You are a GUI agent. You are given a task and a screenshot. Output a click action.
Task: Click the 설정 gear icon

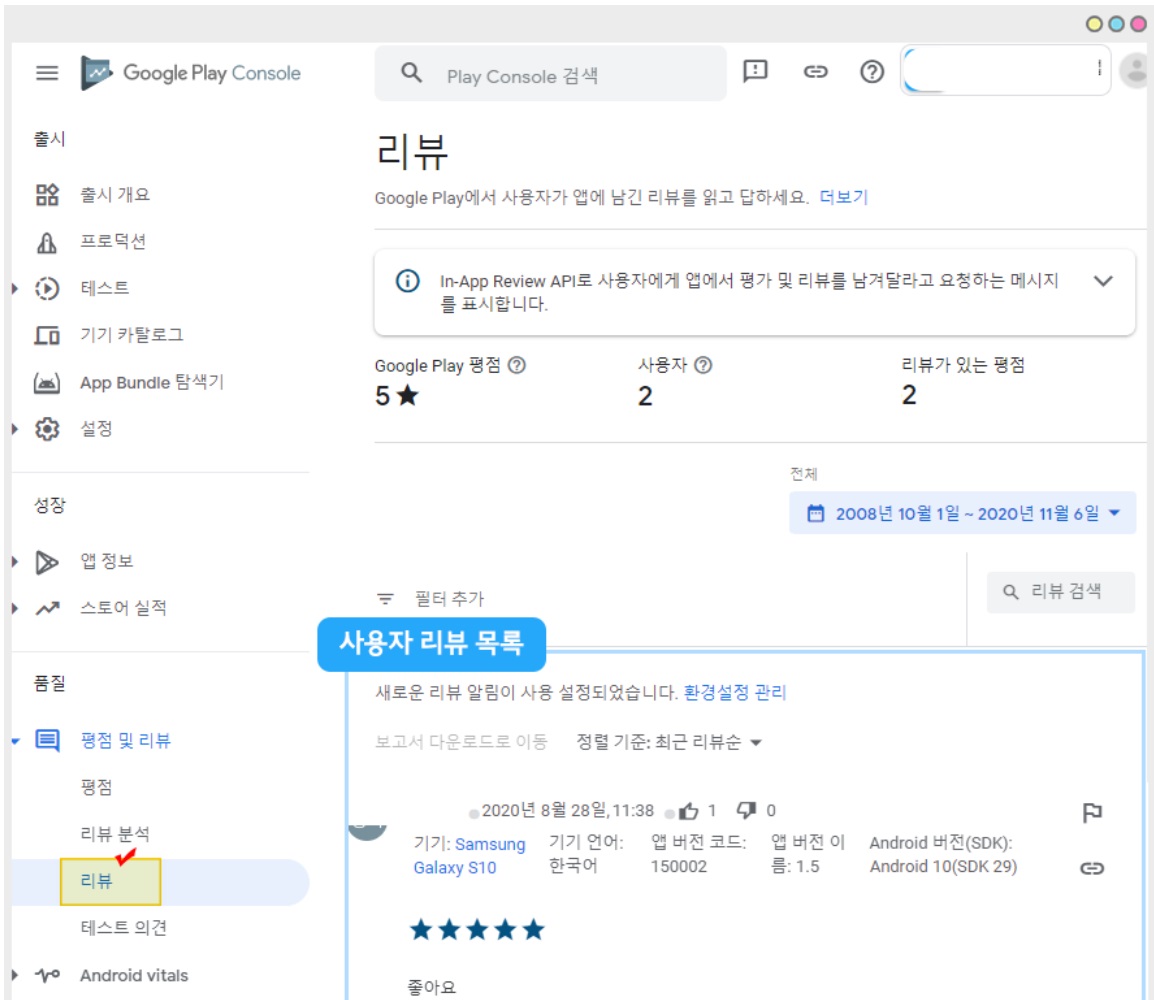click(x=47, y=429)
